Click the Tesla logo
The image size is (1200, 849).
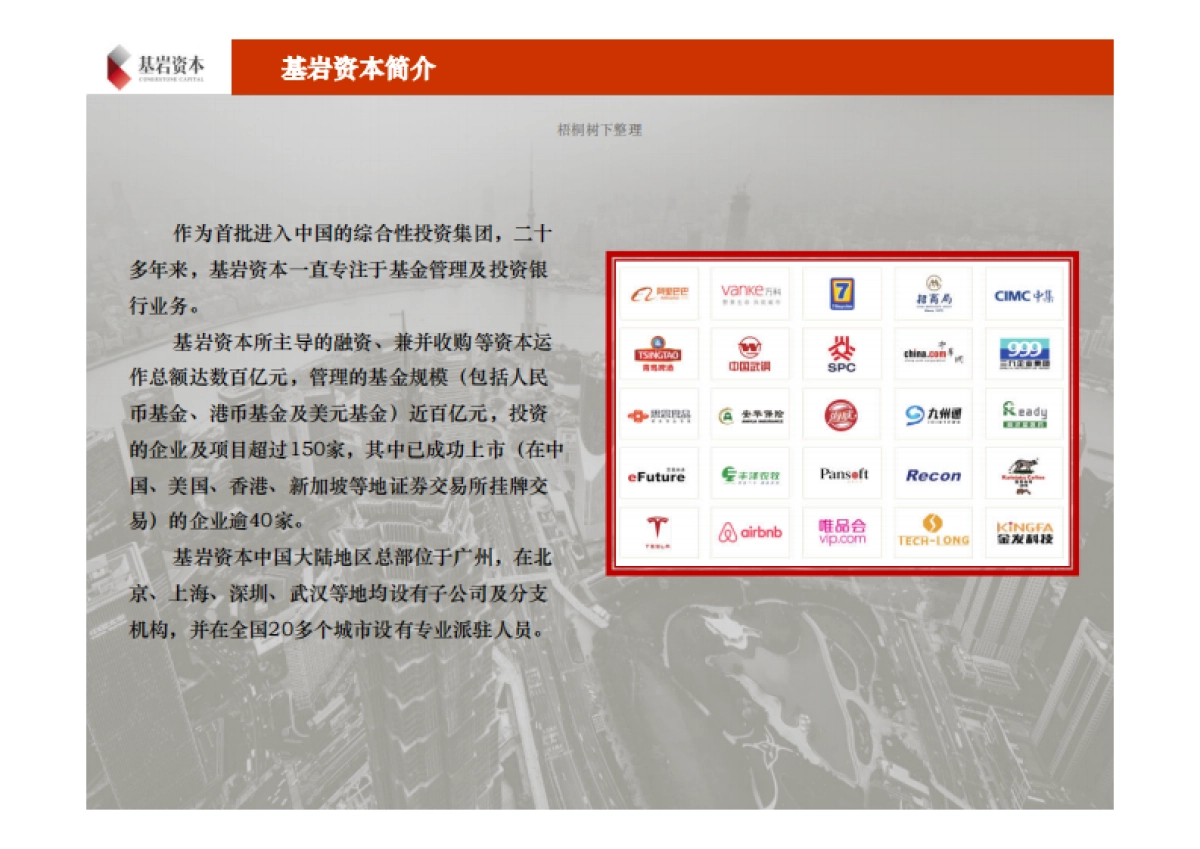click(657, 531)
